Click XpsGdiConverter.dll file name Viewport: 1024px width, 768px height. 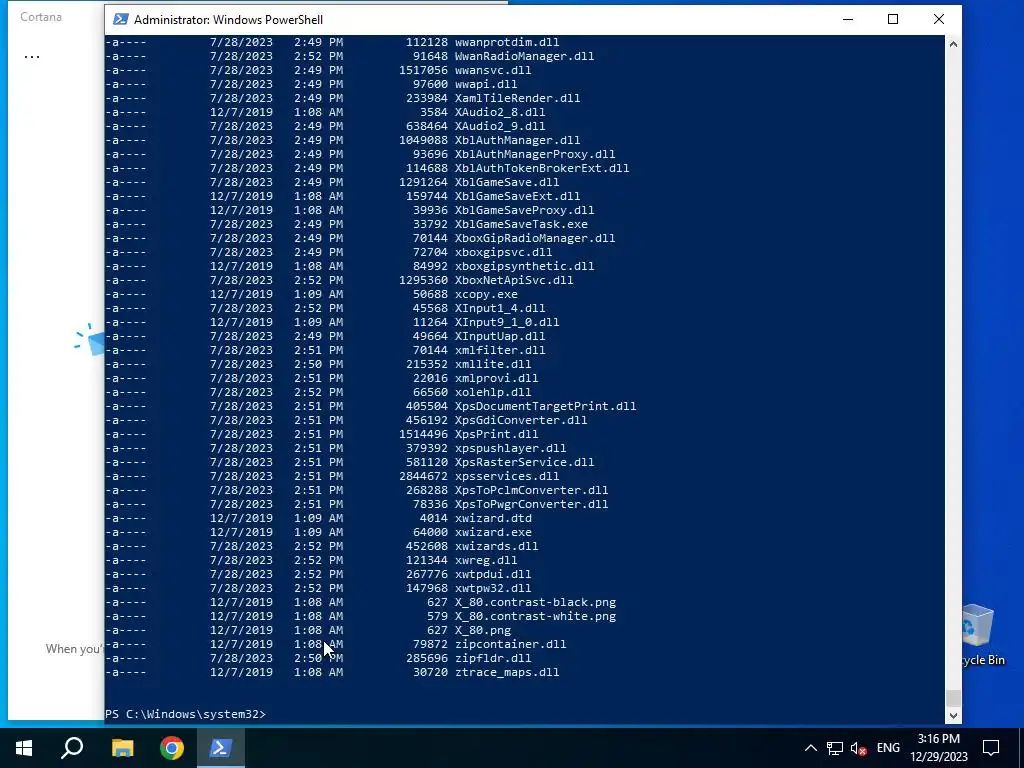(521, 421)
